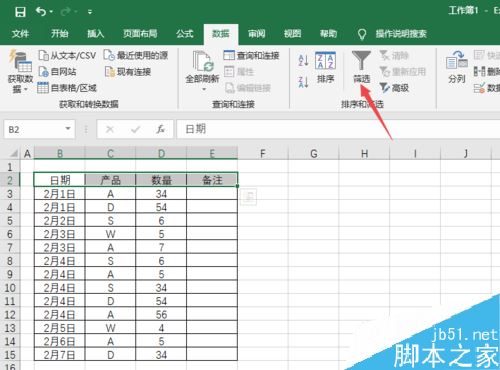This screenshot has width=500, height=370.
Task: Click the confirm checkmark in formula bar
Action: point(135,129)
